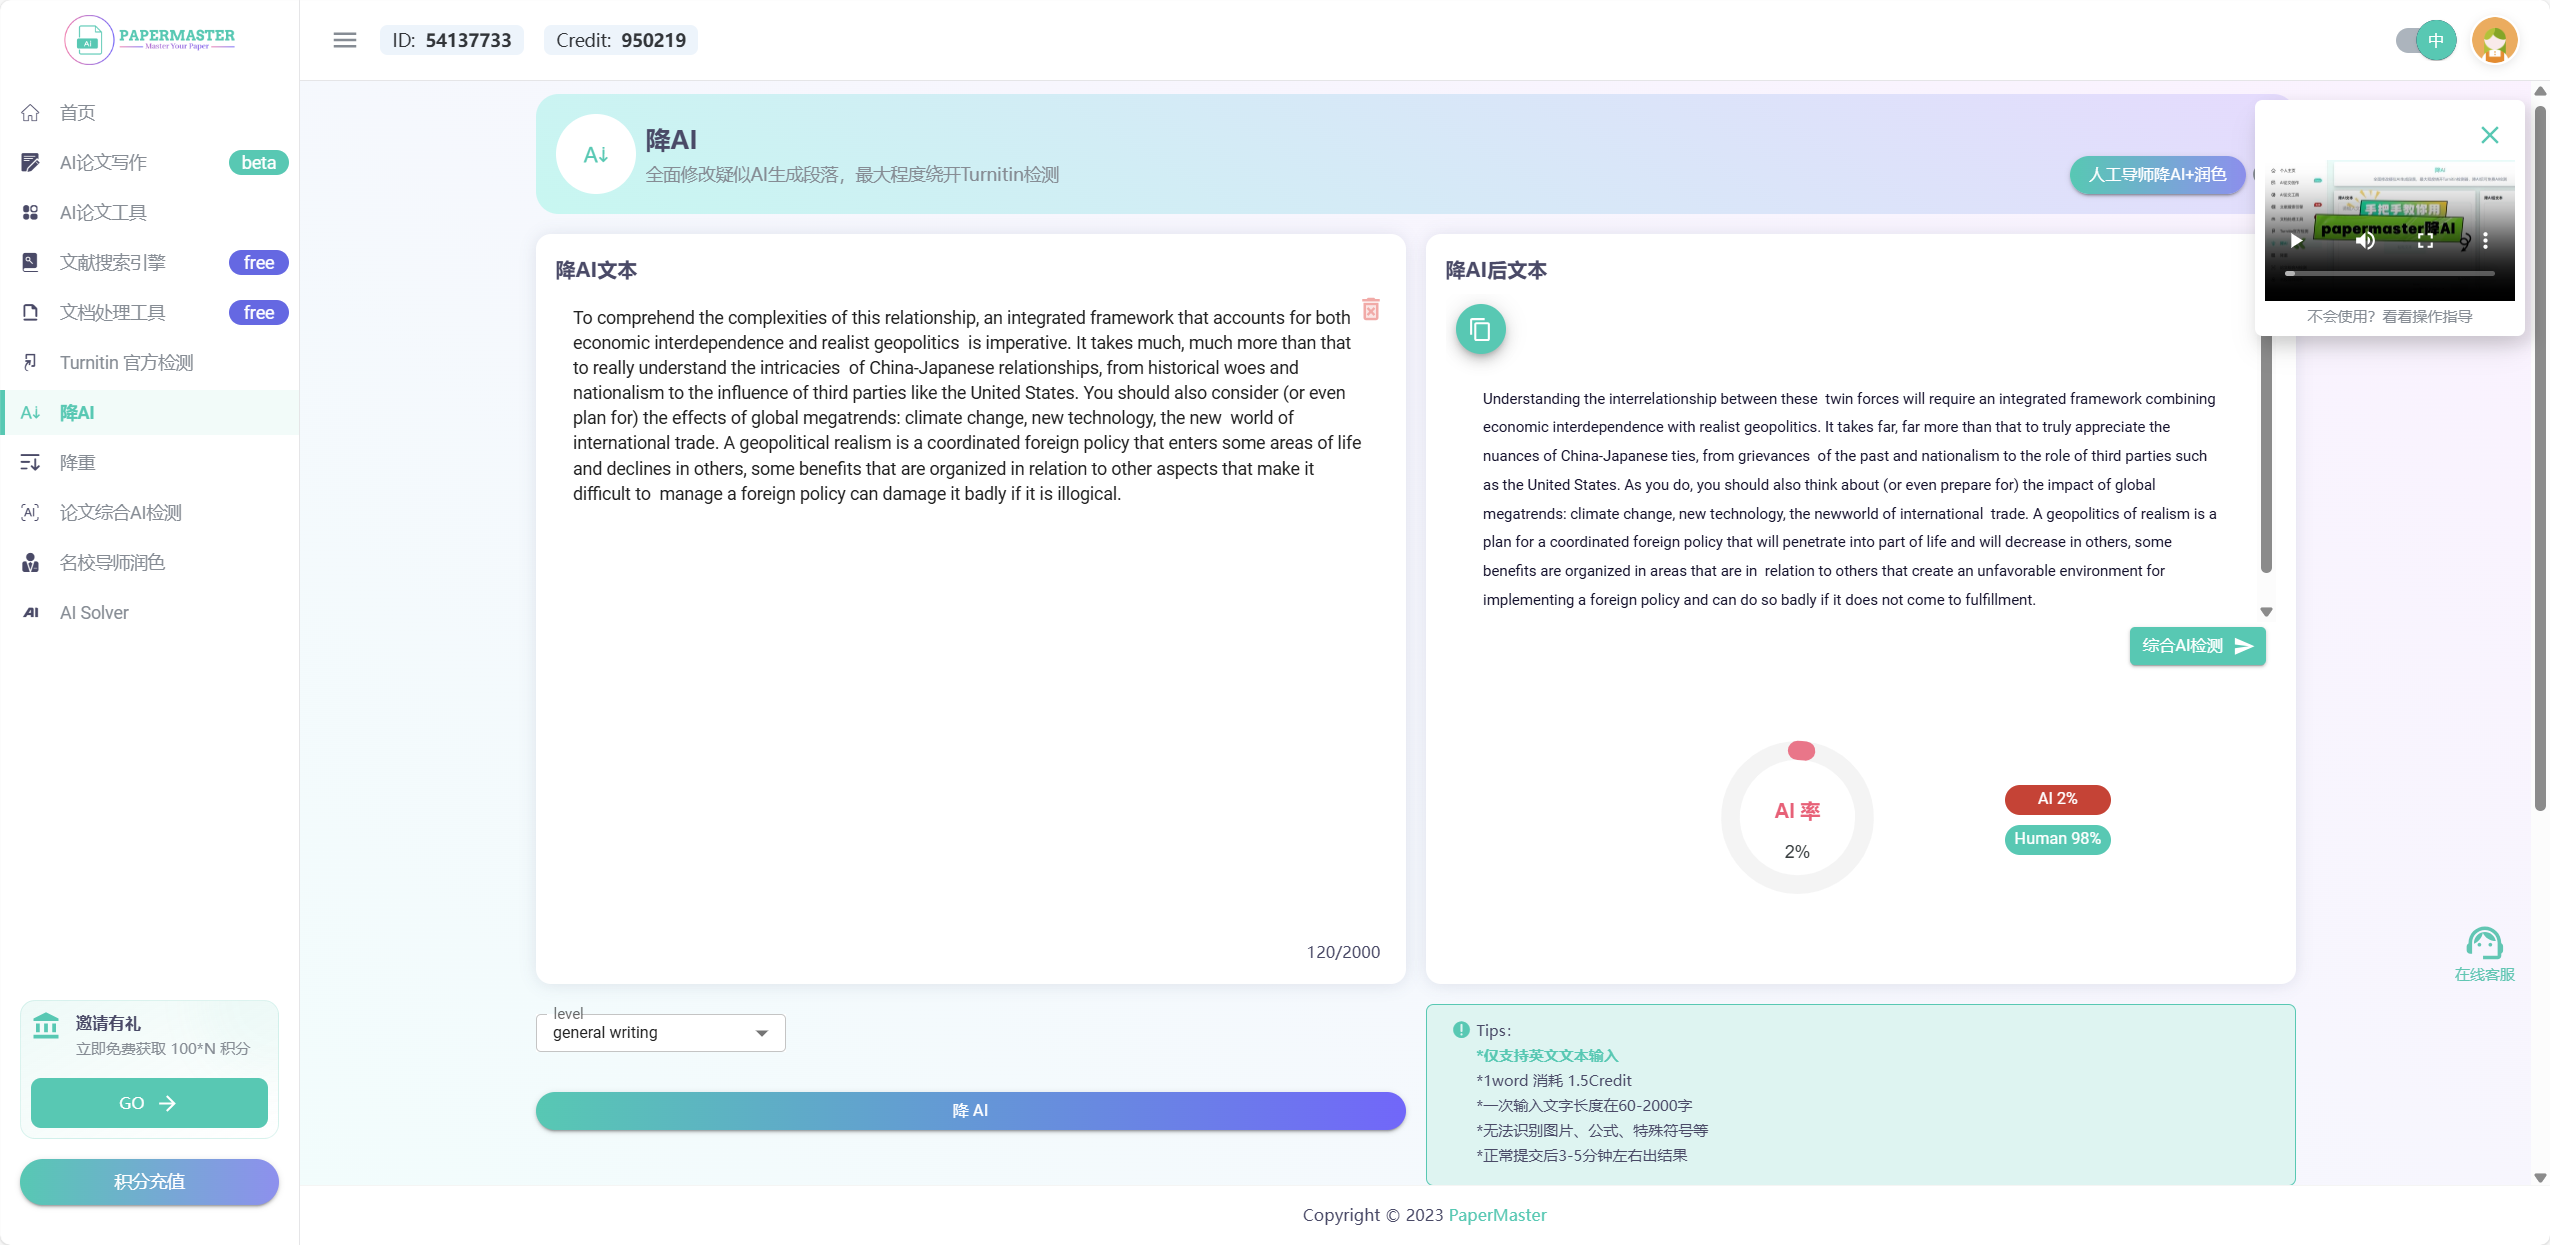Open 在线客服 customer support chat

(x=2486, y=945)
